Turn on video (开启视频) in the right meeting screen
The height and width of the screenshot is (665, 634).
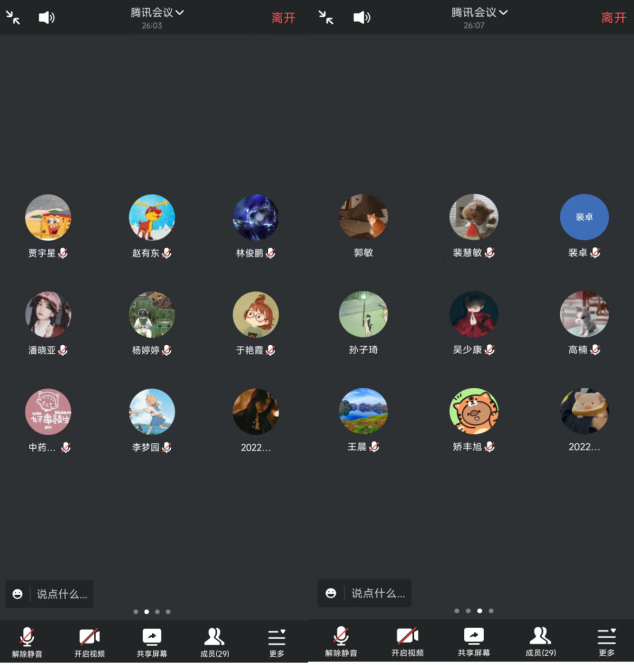[x=407, y=641]
